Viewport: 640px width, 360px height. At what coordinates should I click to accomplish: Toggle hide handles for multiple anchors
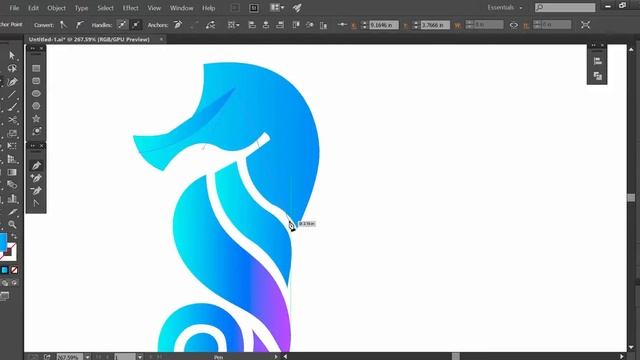pyautogui.click(x=136, y=25)
